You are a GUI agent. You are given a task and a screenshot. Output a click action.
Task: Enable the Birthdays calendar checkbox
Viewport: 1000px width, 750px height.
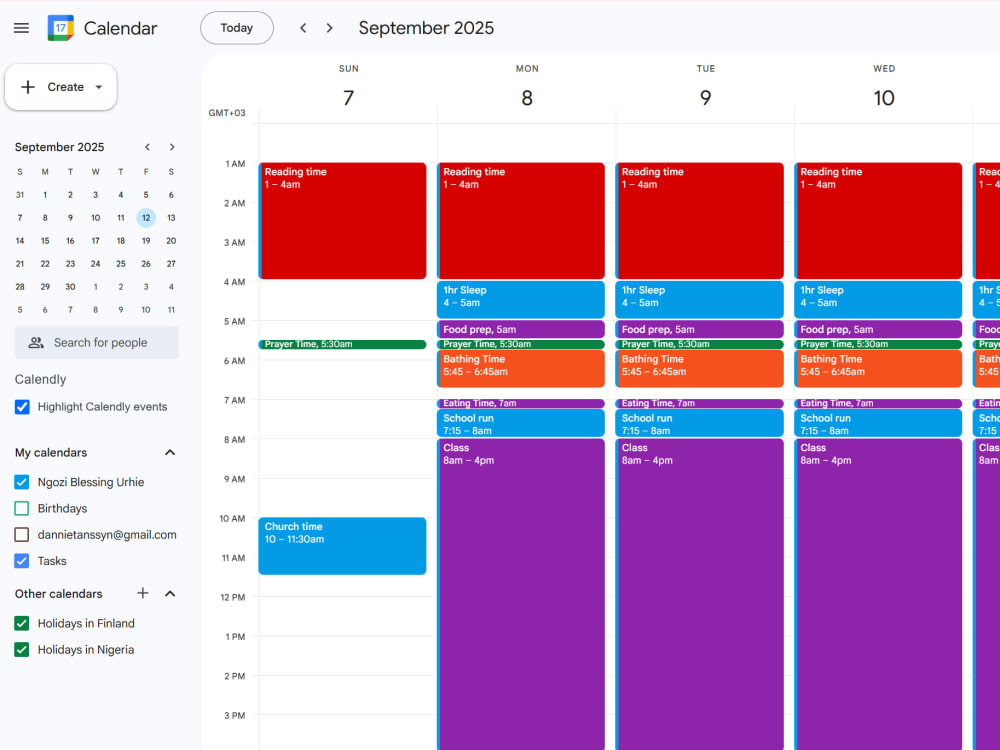point(22,508)
